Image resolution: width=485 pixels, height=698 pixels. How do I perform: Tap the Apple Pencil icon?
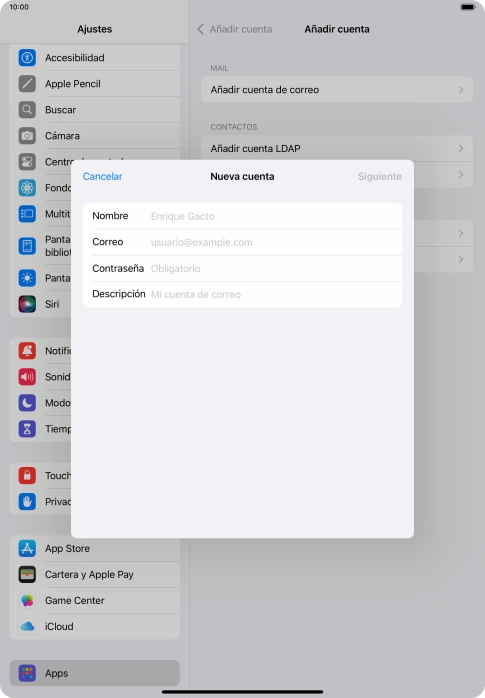[x=27, y=84]
